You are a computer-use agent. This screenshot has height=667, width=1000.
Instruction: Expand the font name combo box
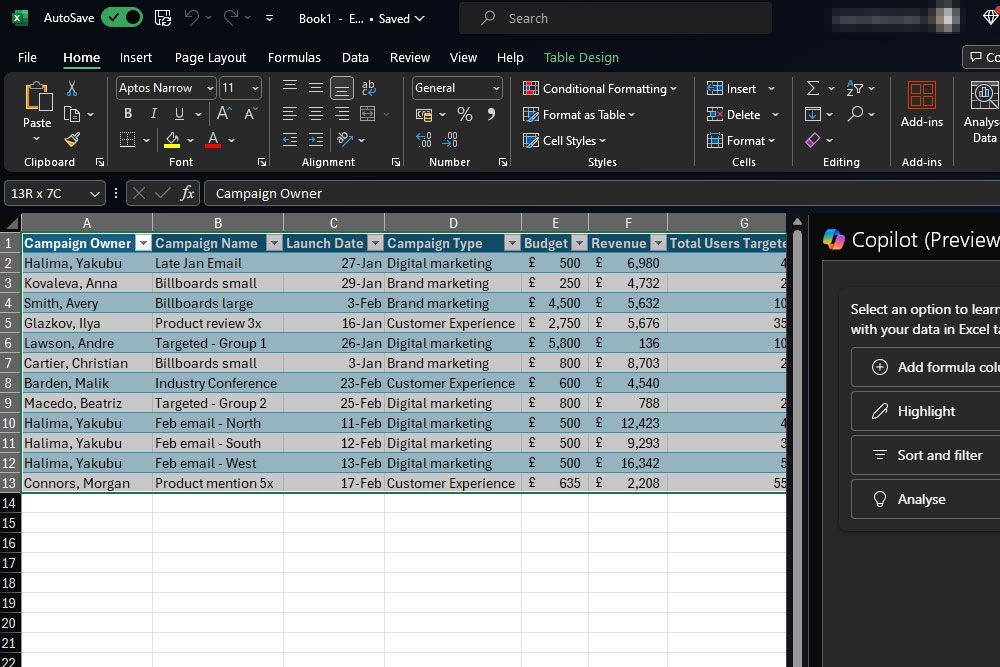click(x=210, y=88)
